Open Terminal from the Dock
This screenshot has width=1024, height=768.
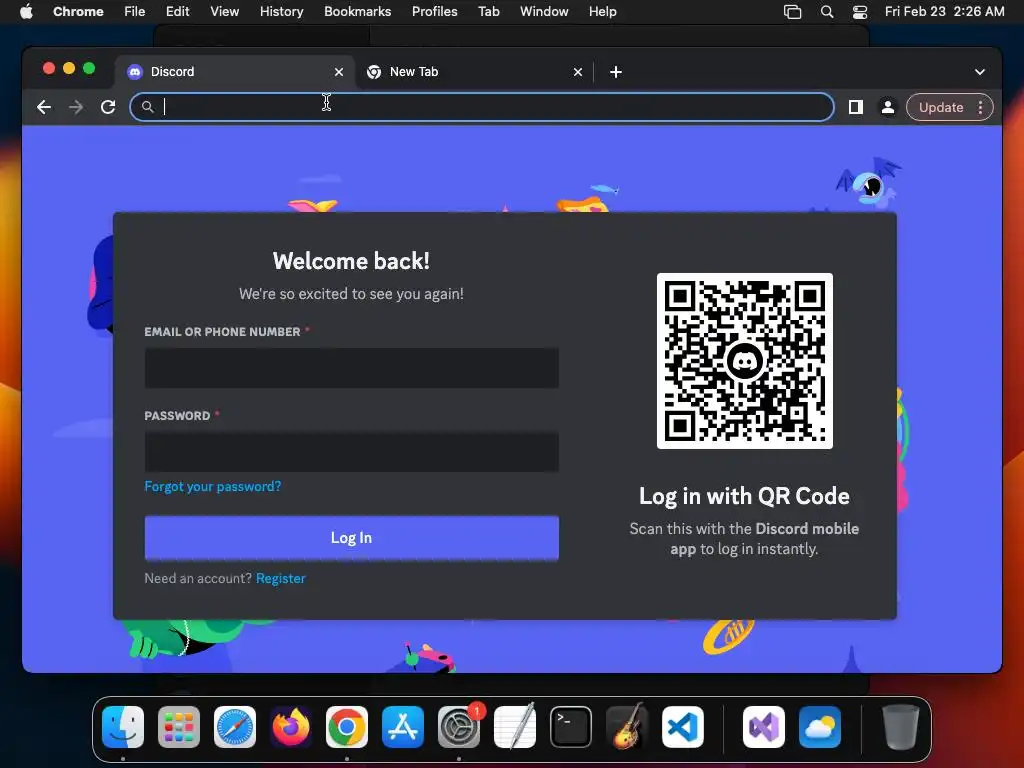click(x=571, y=727)
